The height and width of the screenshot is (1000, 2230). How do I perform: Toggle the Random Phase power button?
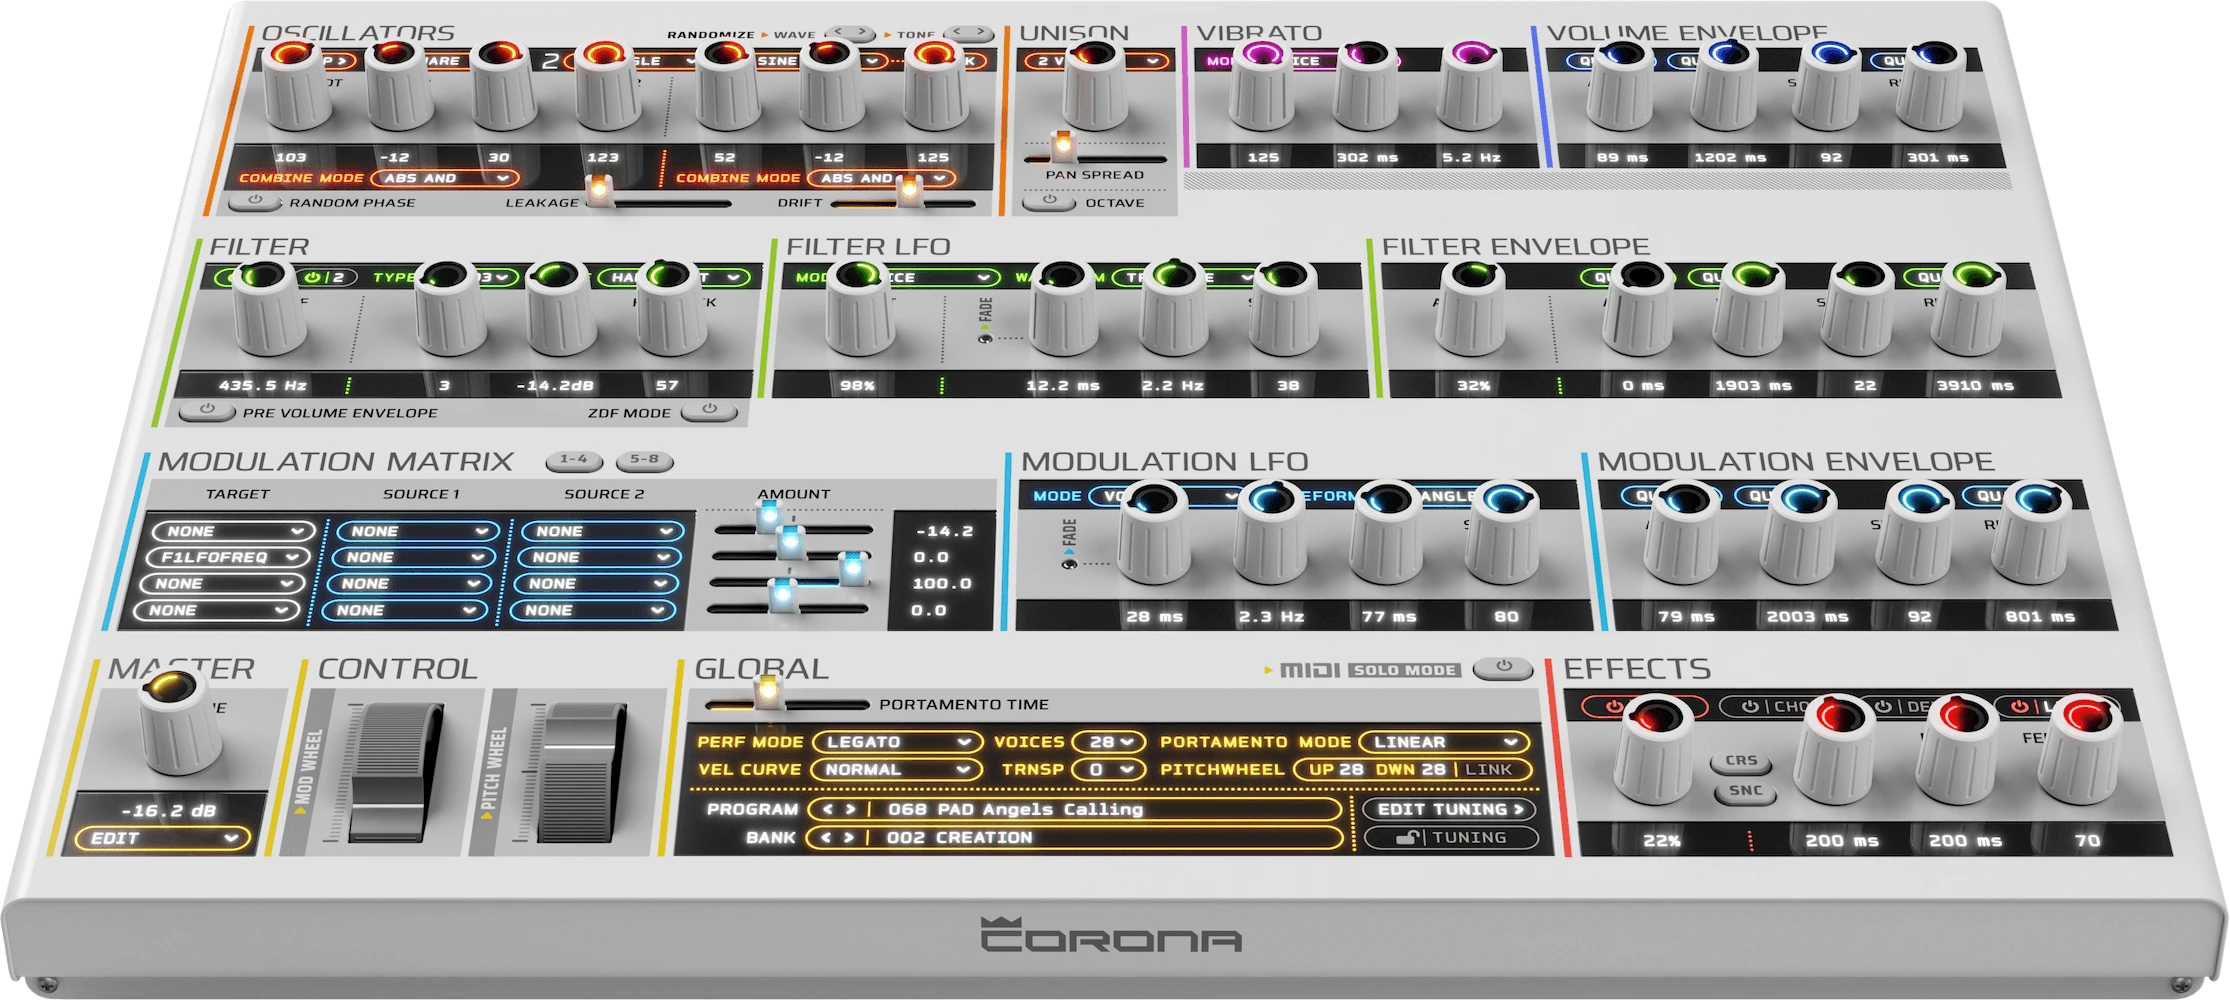pos(255,202)
